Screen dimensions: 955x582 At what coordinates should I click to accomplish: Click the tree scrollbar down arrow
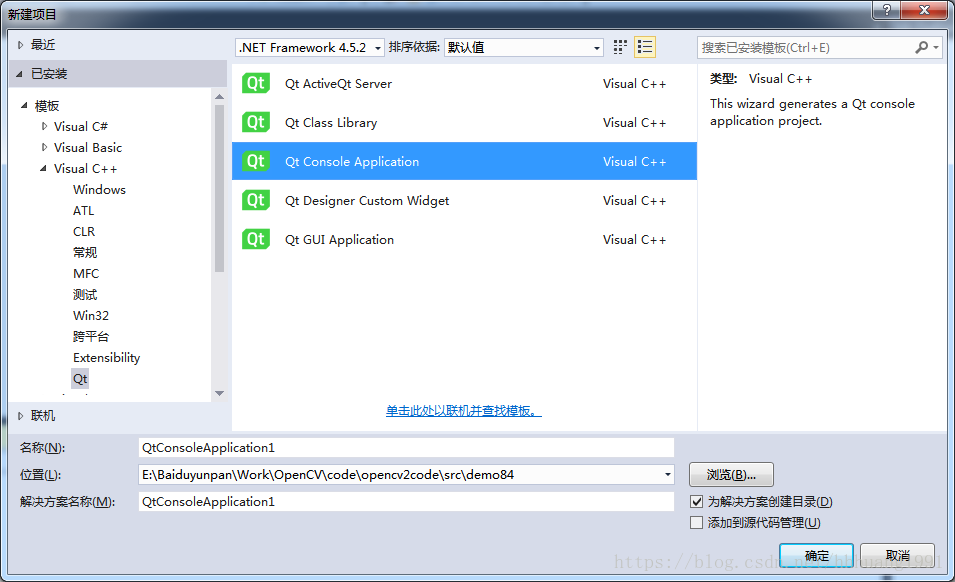(219, 393)
